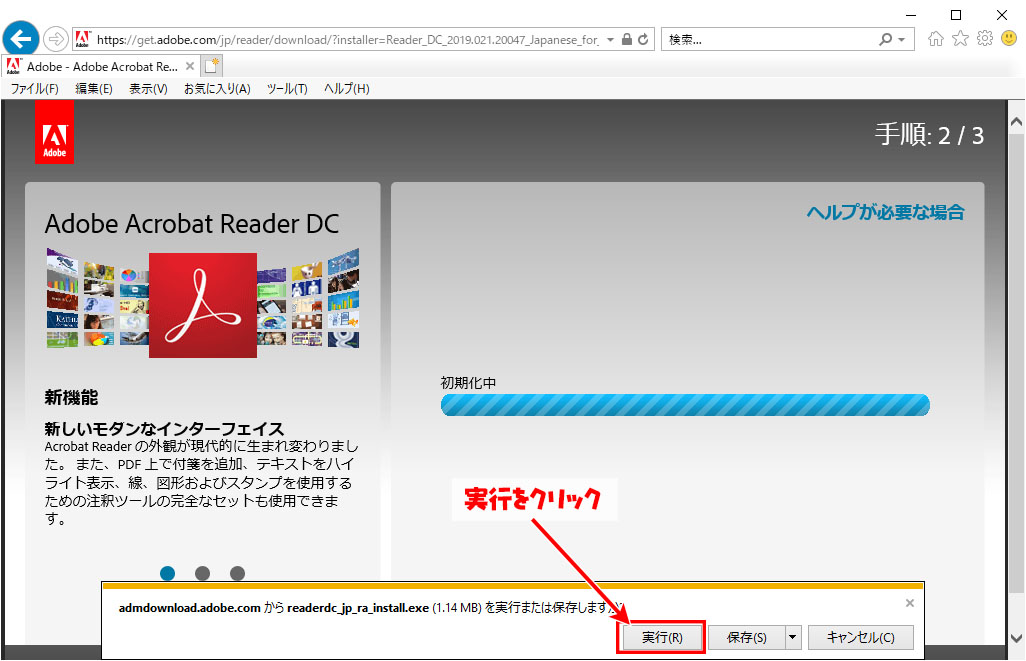Click the forward navigation arrow
Screen dimensions: 1026x661
point(56,39)
